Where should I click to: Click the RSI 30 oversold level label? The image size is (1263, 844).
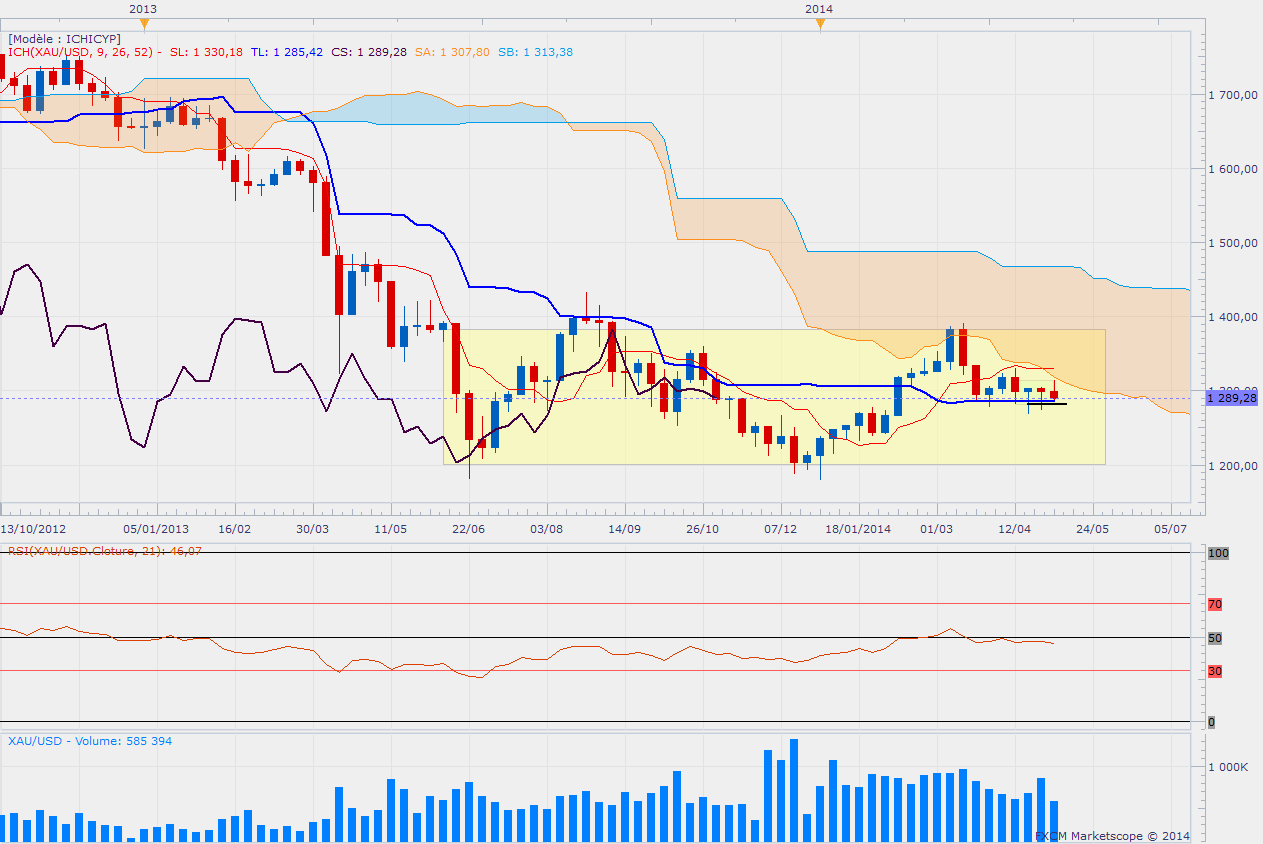coord(1215,671)
